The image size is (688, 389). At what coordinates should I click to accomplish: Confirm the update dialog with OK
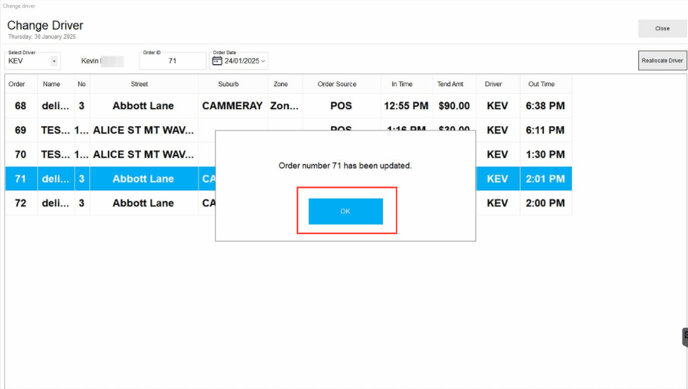[345, 211]
